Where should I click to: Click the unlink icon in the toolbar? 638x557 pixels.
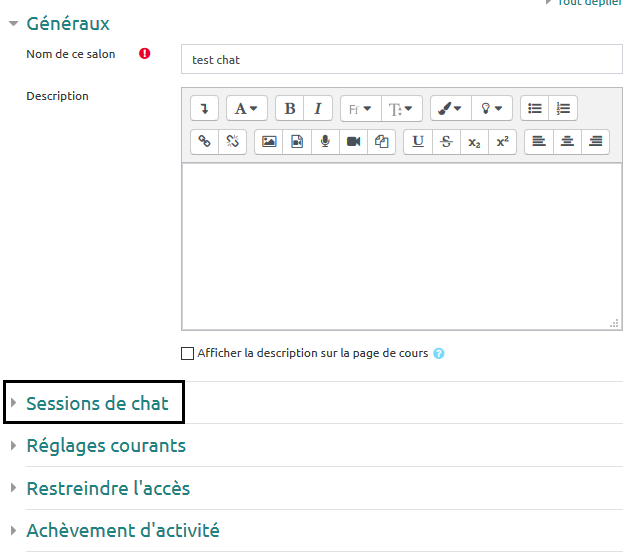pos(232,142)
